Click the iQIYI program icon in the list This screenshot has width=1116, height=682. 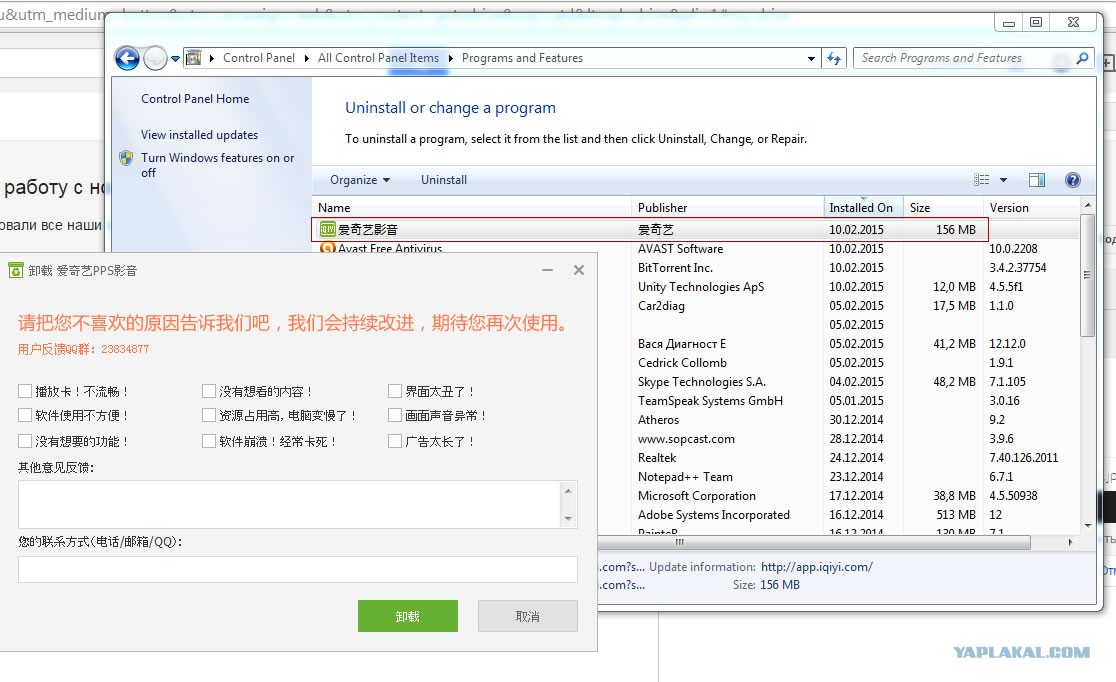pos(327,229)
